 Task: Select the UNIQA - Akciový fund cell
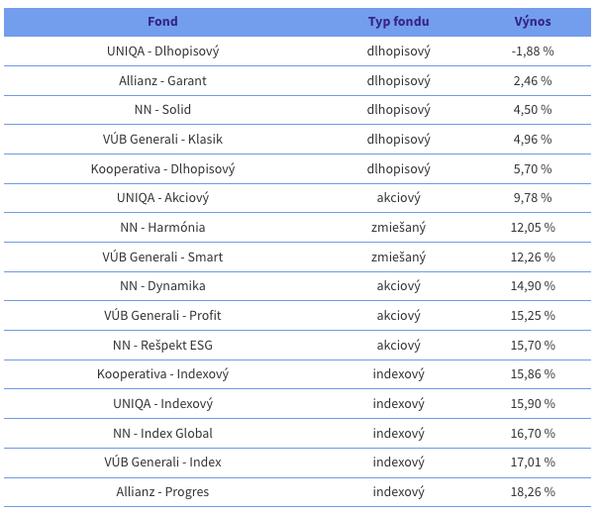(x=162, y=198)
